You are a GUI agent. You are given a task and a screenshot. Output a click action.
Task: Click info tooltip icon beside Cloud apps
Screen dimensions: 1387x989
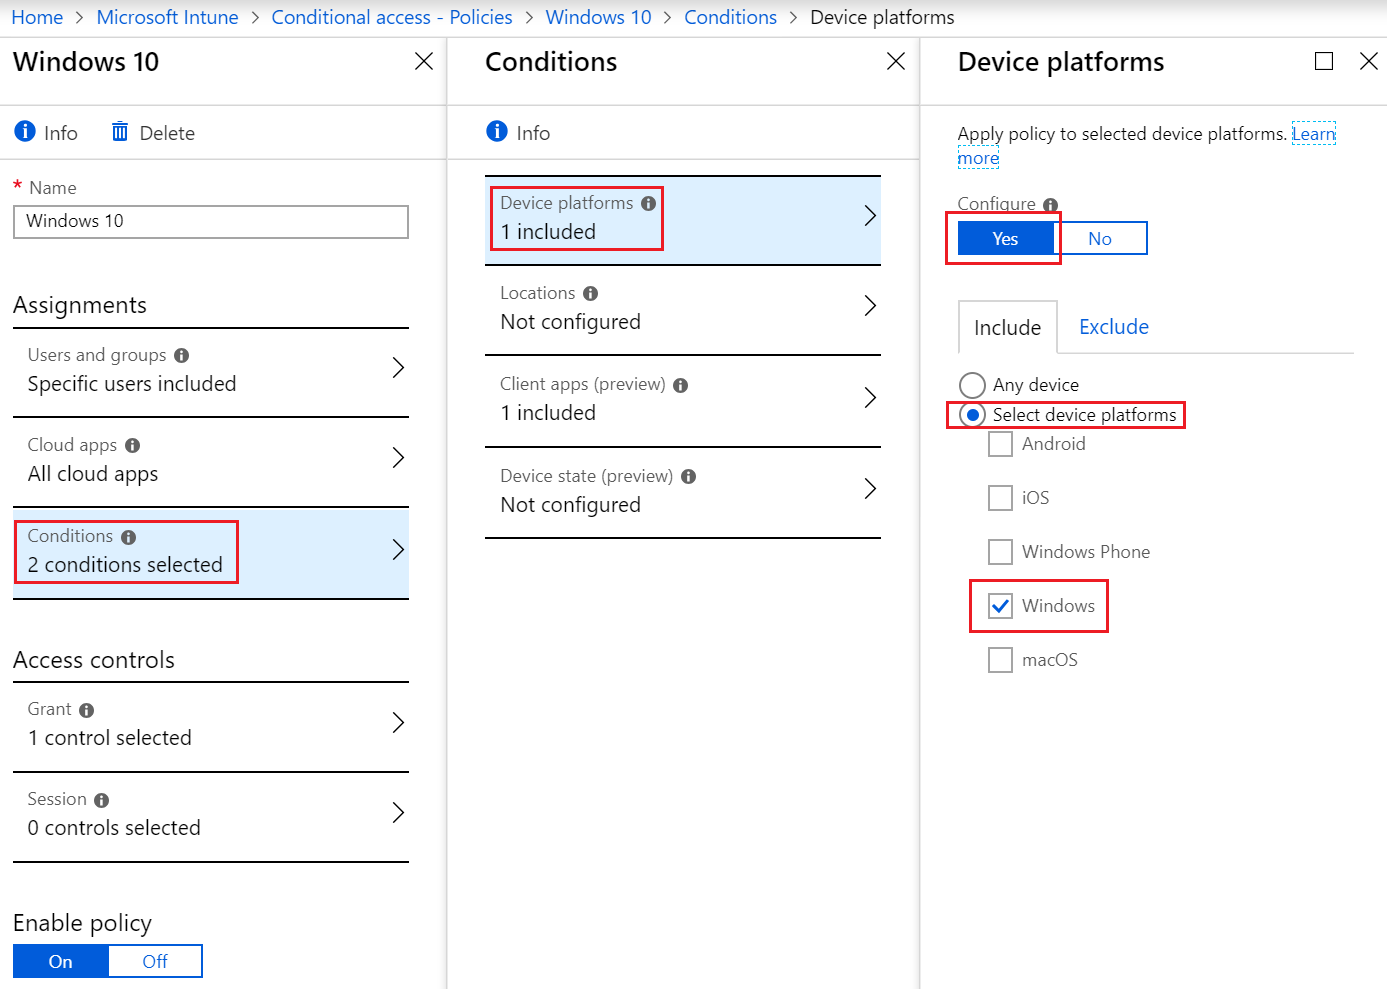point(133,445)
